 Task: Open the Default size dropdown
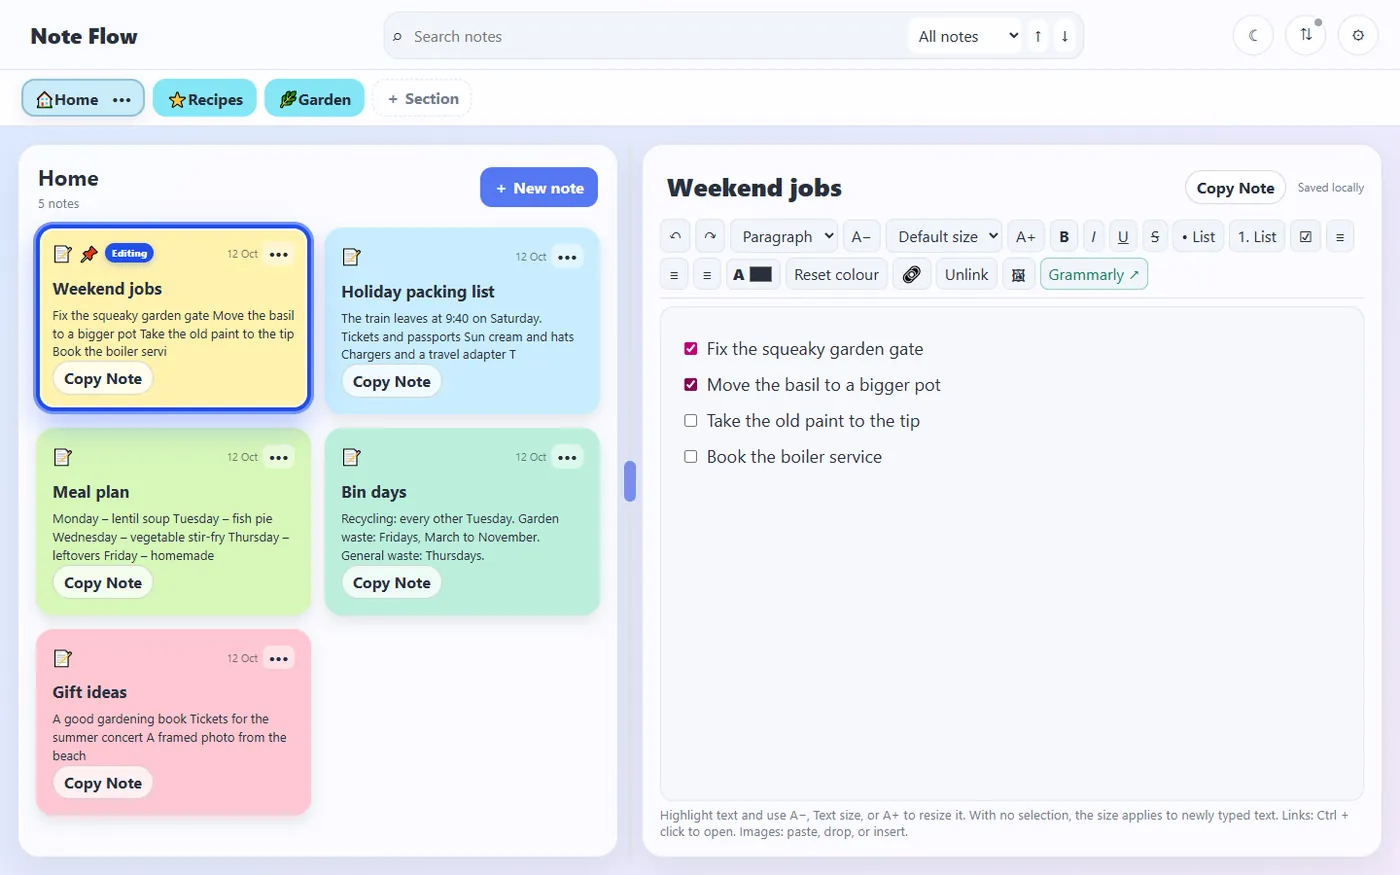click(944, 236)
